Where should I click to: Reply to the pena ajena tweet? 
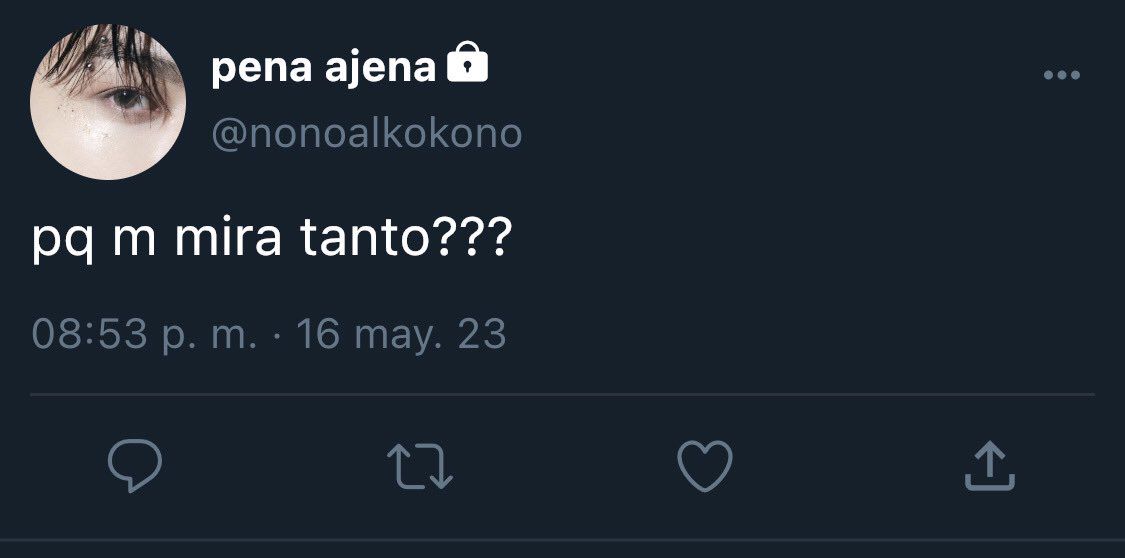coord(134,465)
